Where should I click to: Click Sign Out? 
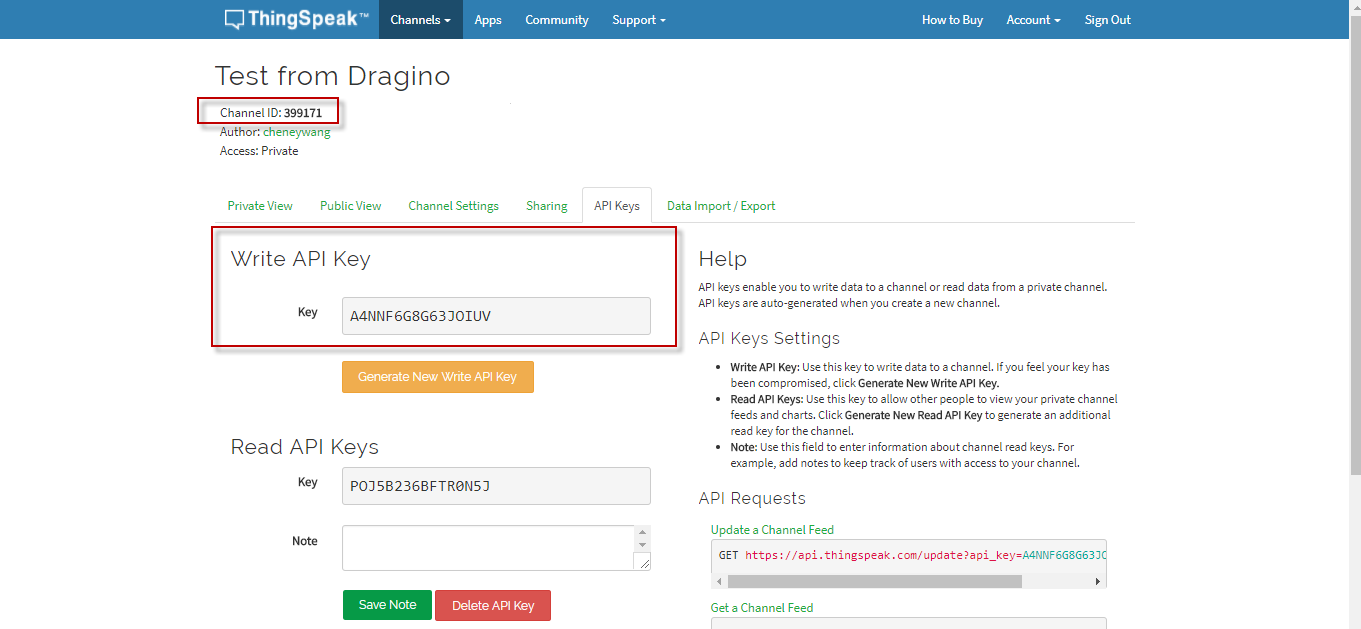1108,20
